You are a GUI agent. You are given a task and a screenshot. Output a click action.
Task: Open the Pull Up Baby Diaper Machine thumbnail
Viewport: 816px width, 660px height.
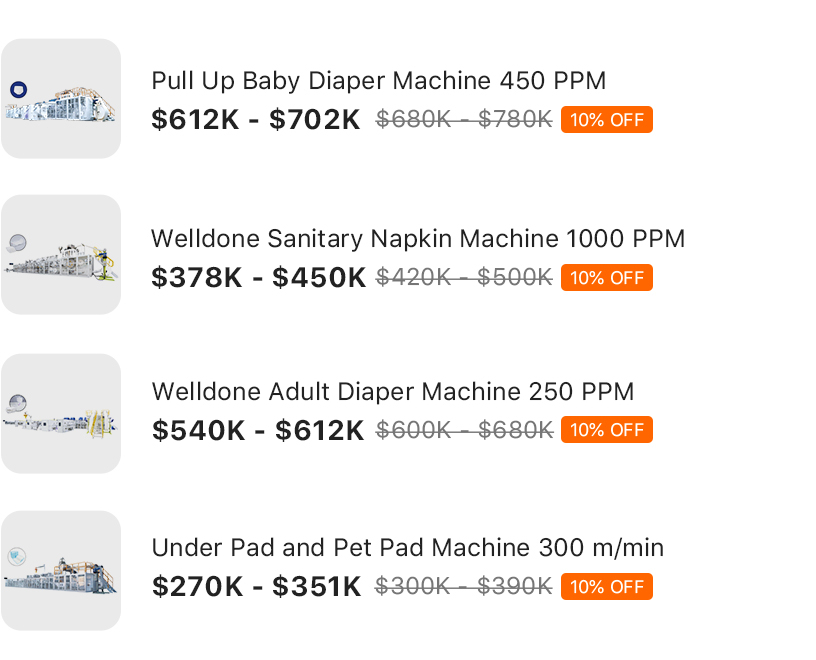click(x=61, y=98)
